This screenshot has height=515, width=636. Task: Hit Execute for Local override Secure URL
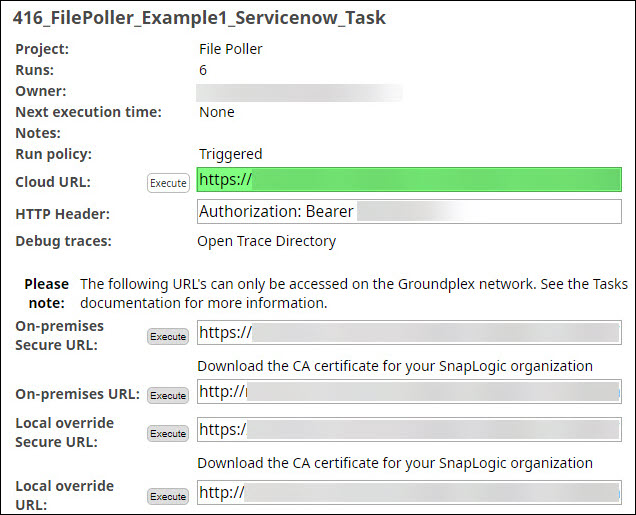pyautogui.click(x=168, y=434)
